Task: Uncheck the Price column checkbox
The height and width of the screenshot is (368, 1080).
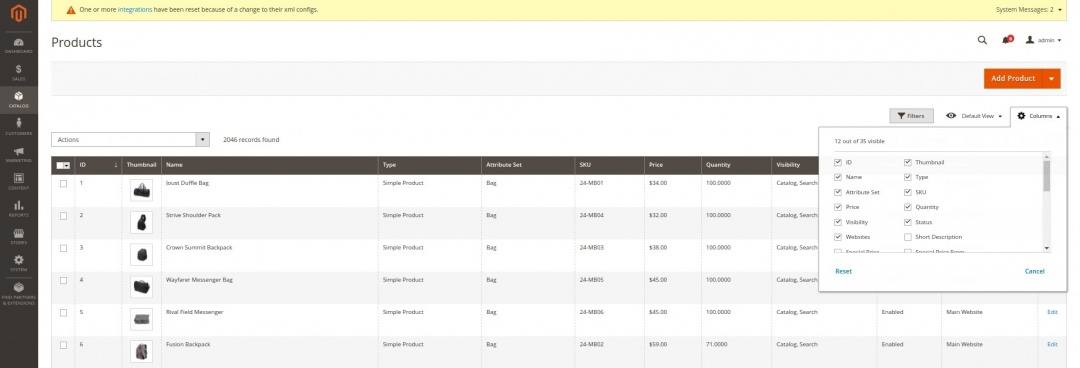Action: 838,207
